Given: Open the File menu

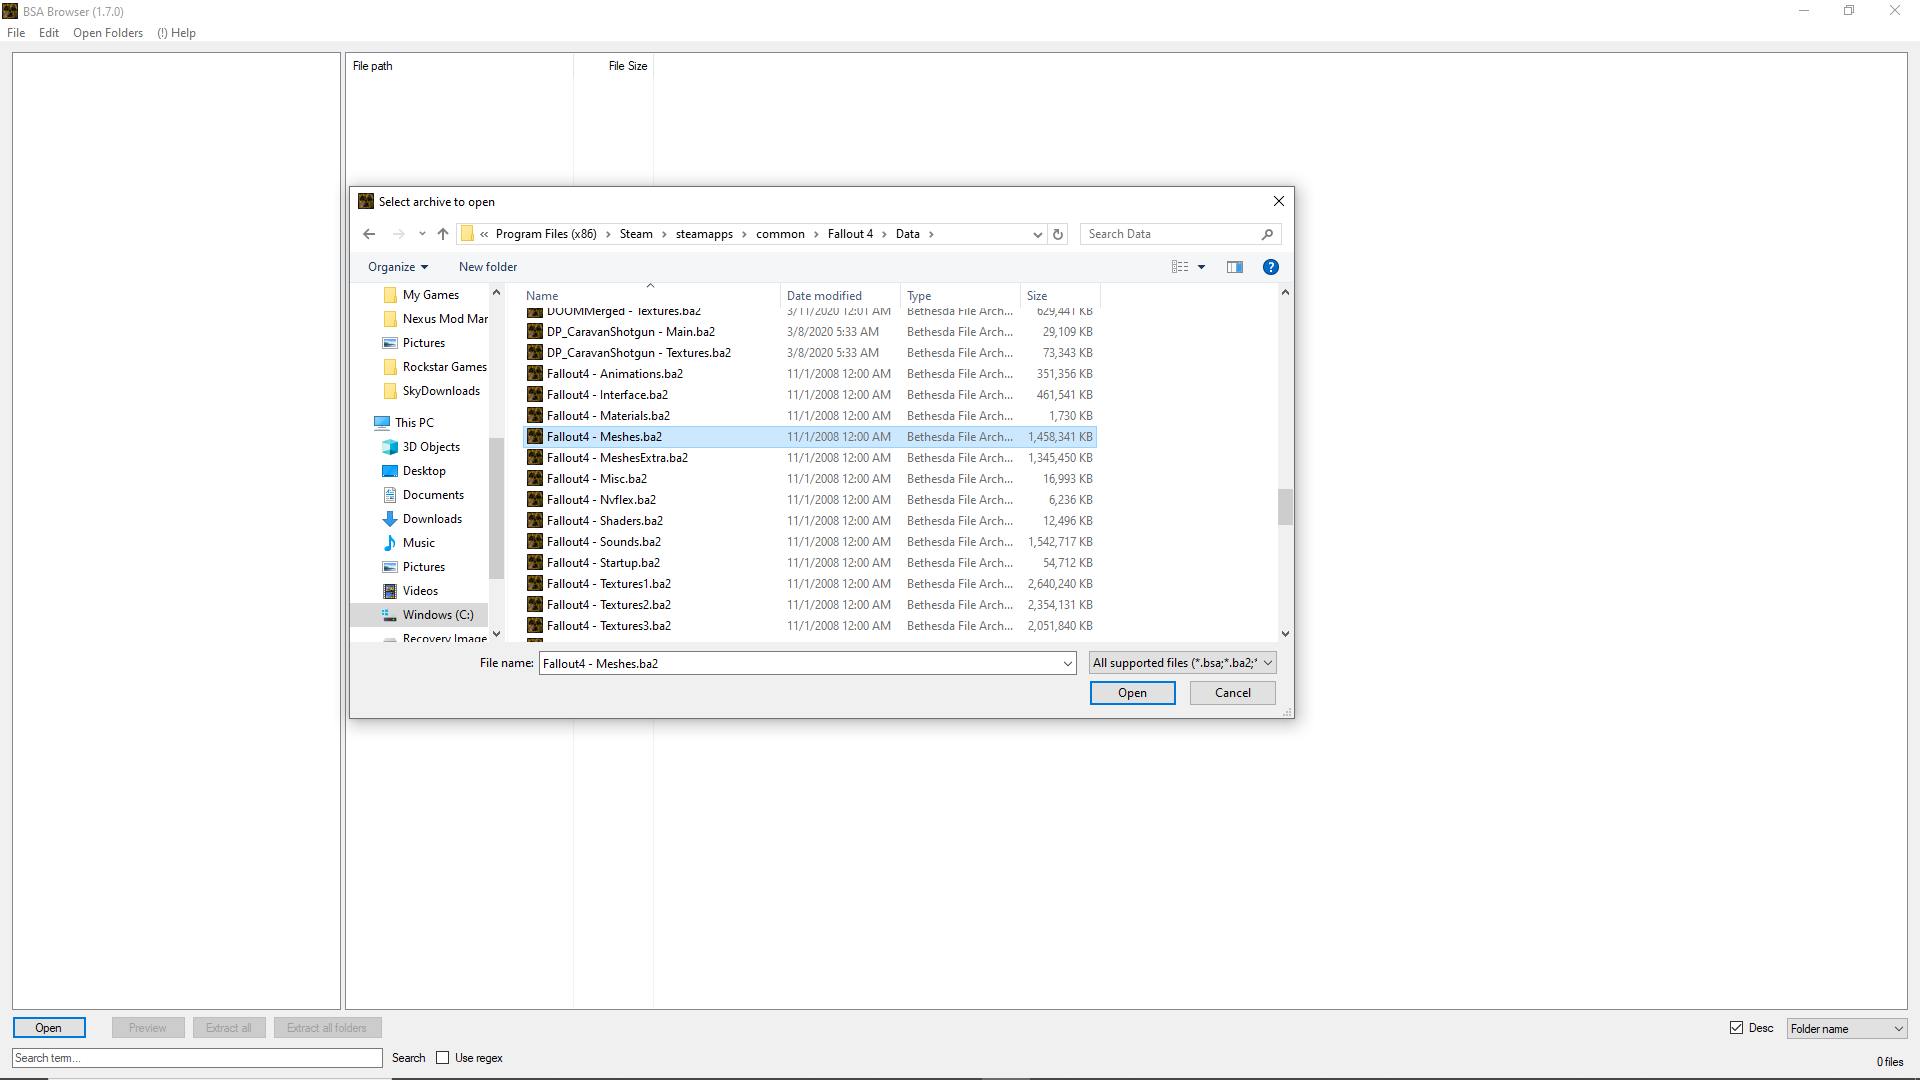Looking at the screenshot, I should [16, 33].
